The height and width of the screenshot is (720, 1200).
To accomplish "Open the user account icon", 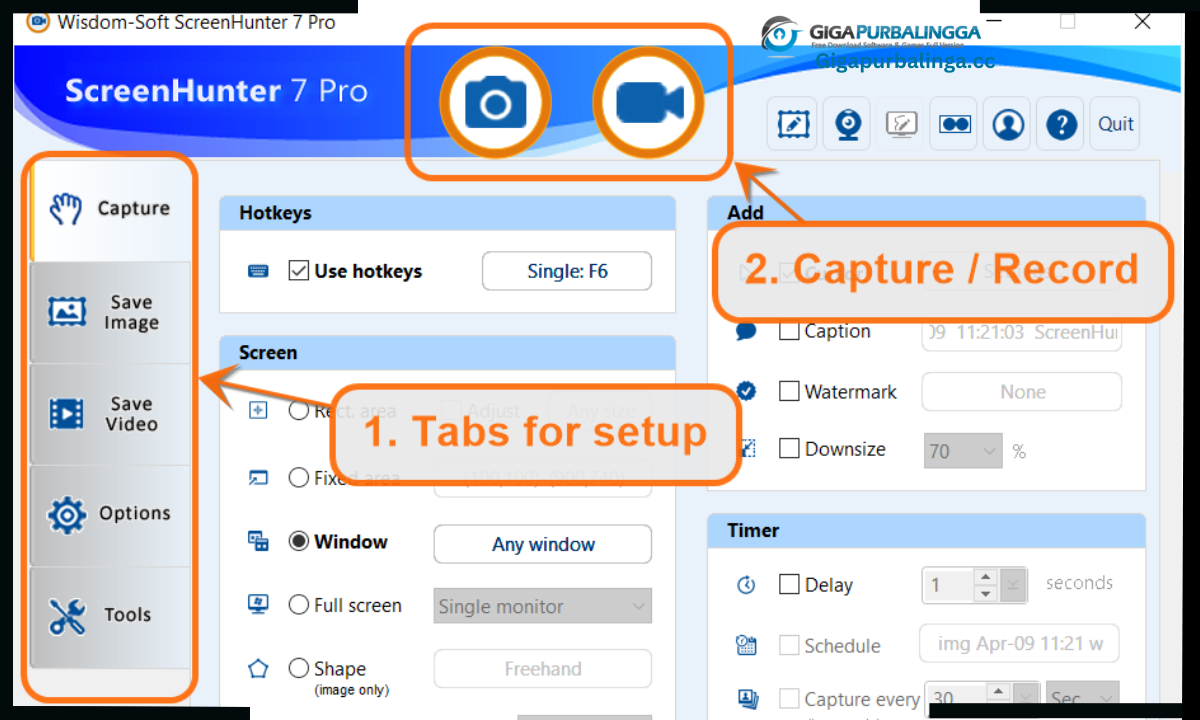I will pos(1008,124).
